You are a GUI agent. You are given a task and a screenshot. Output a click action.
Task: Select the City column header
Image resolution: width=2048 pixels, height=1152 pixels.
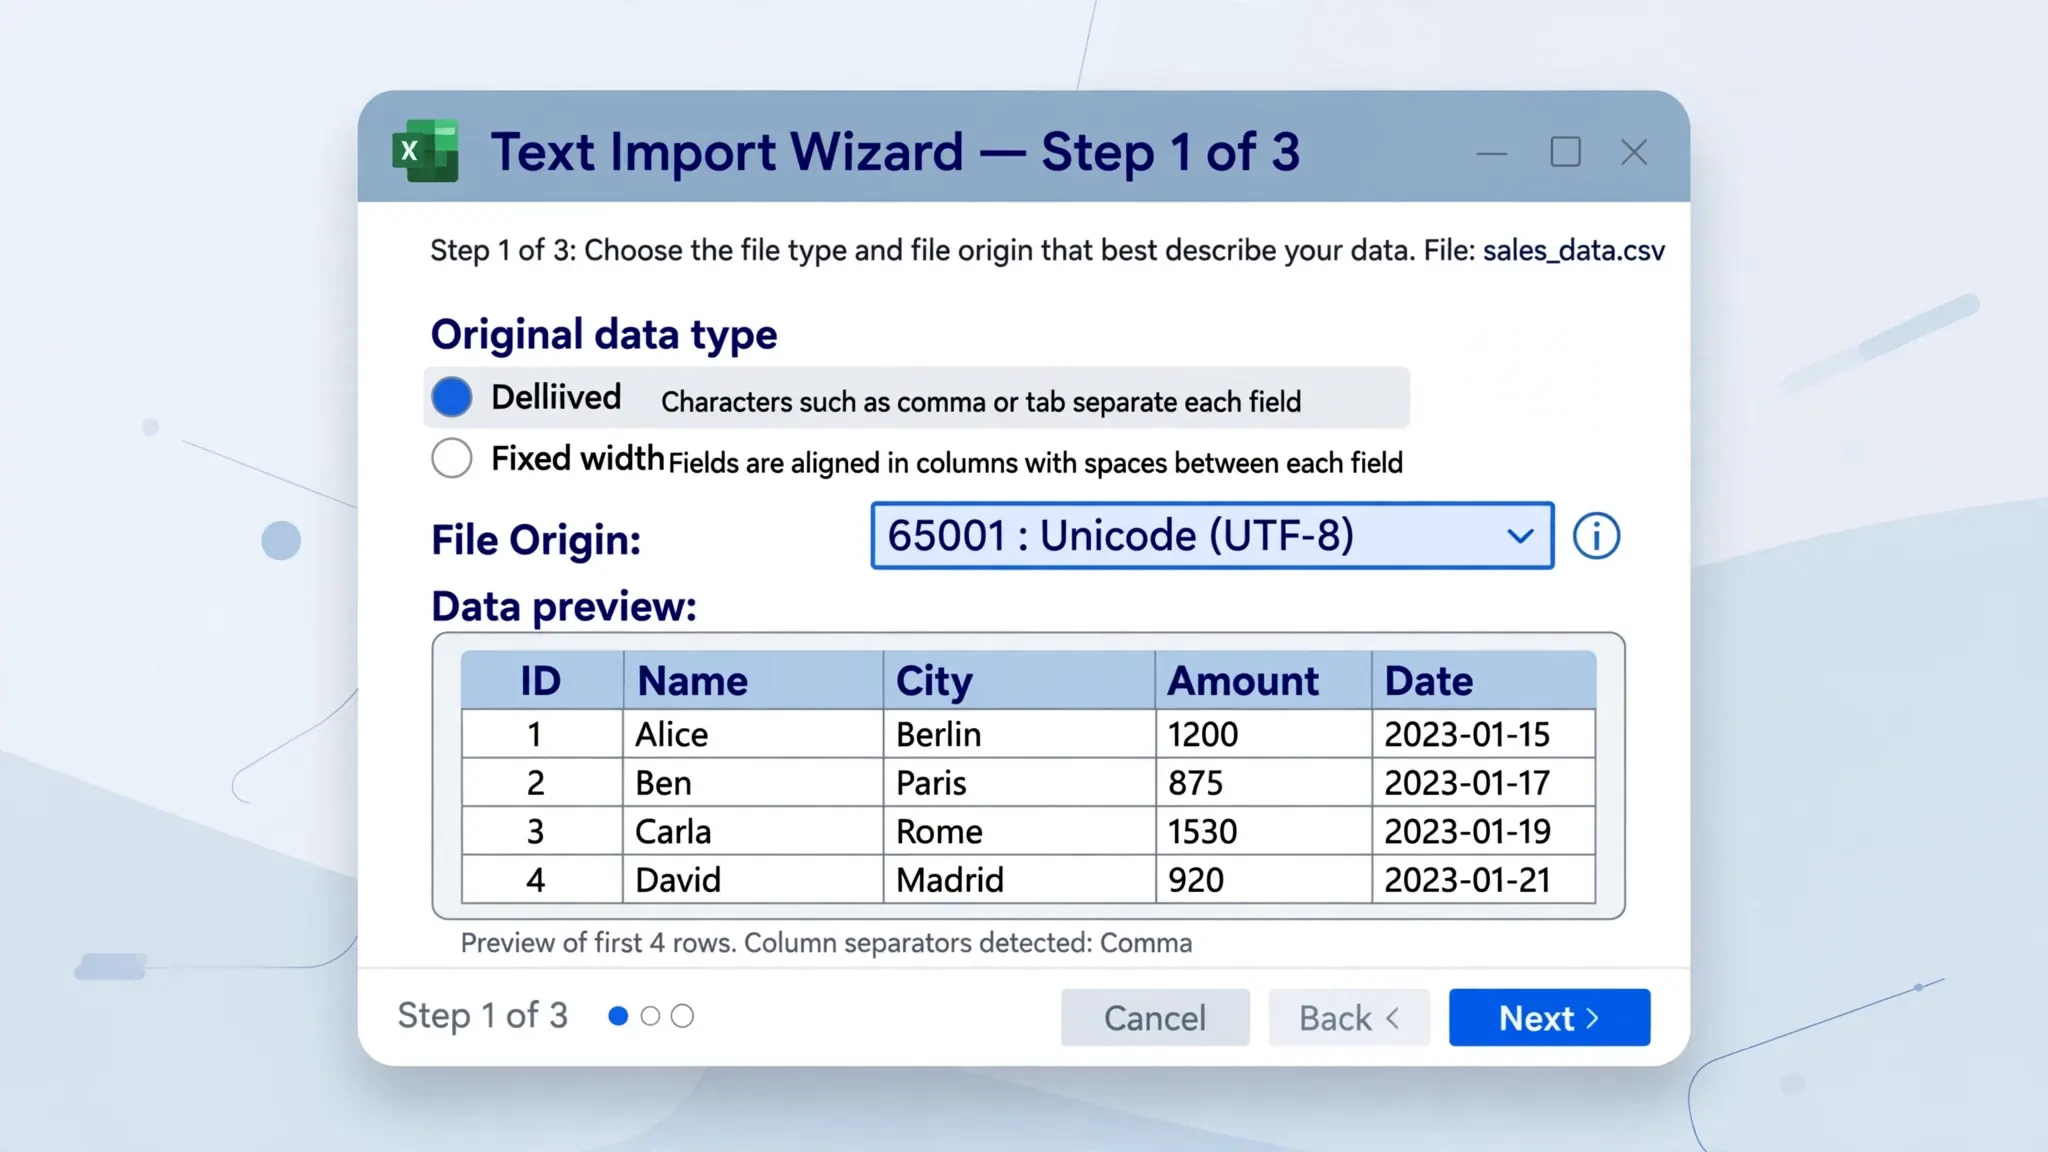(1019, 680)
